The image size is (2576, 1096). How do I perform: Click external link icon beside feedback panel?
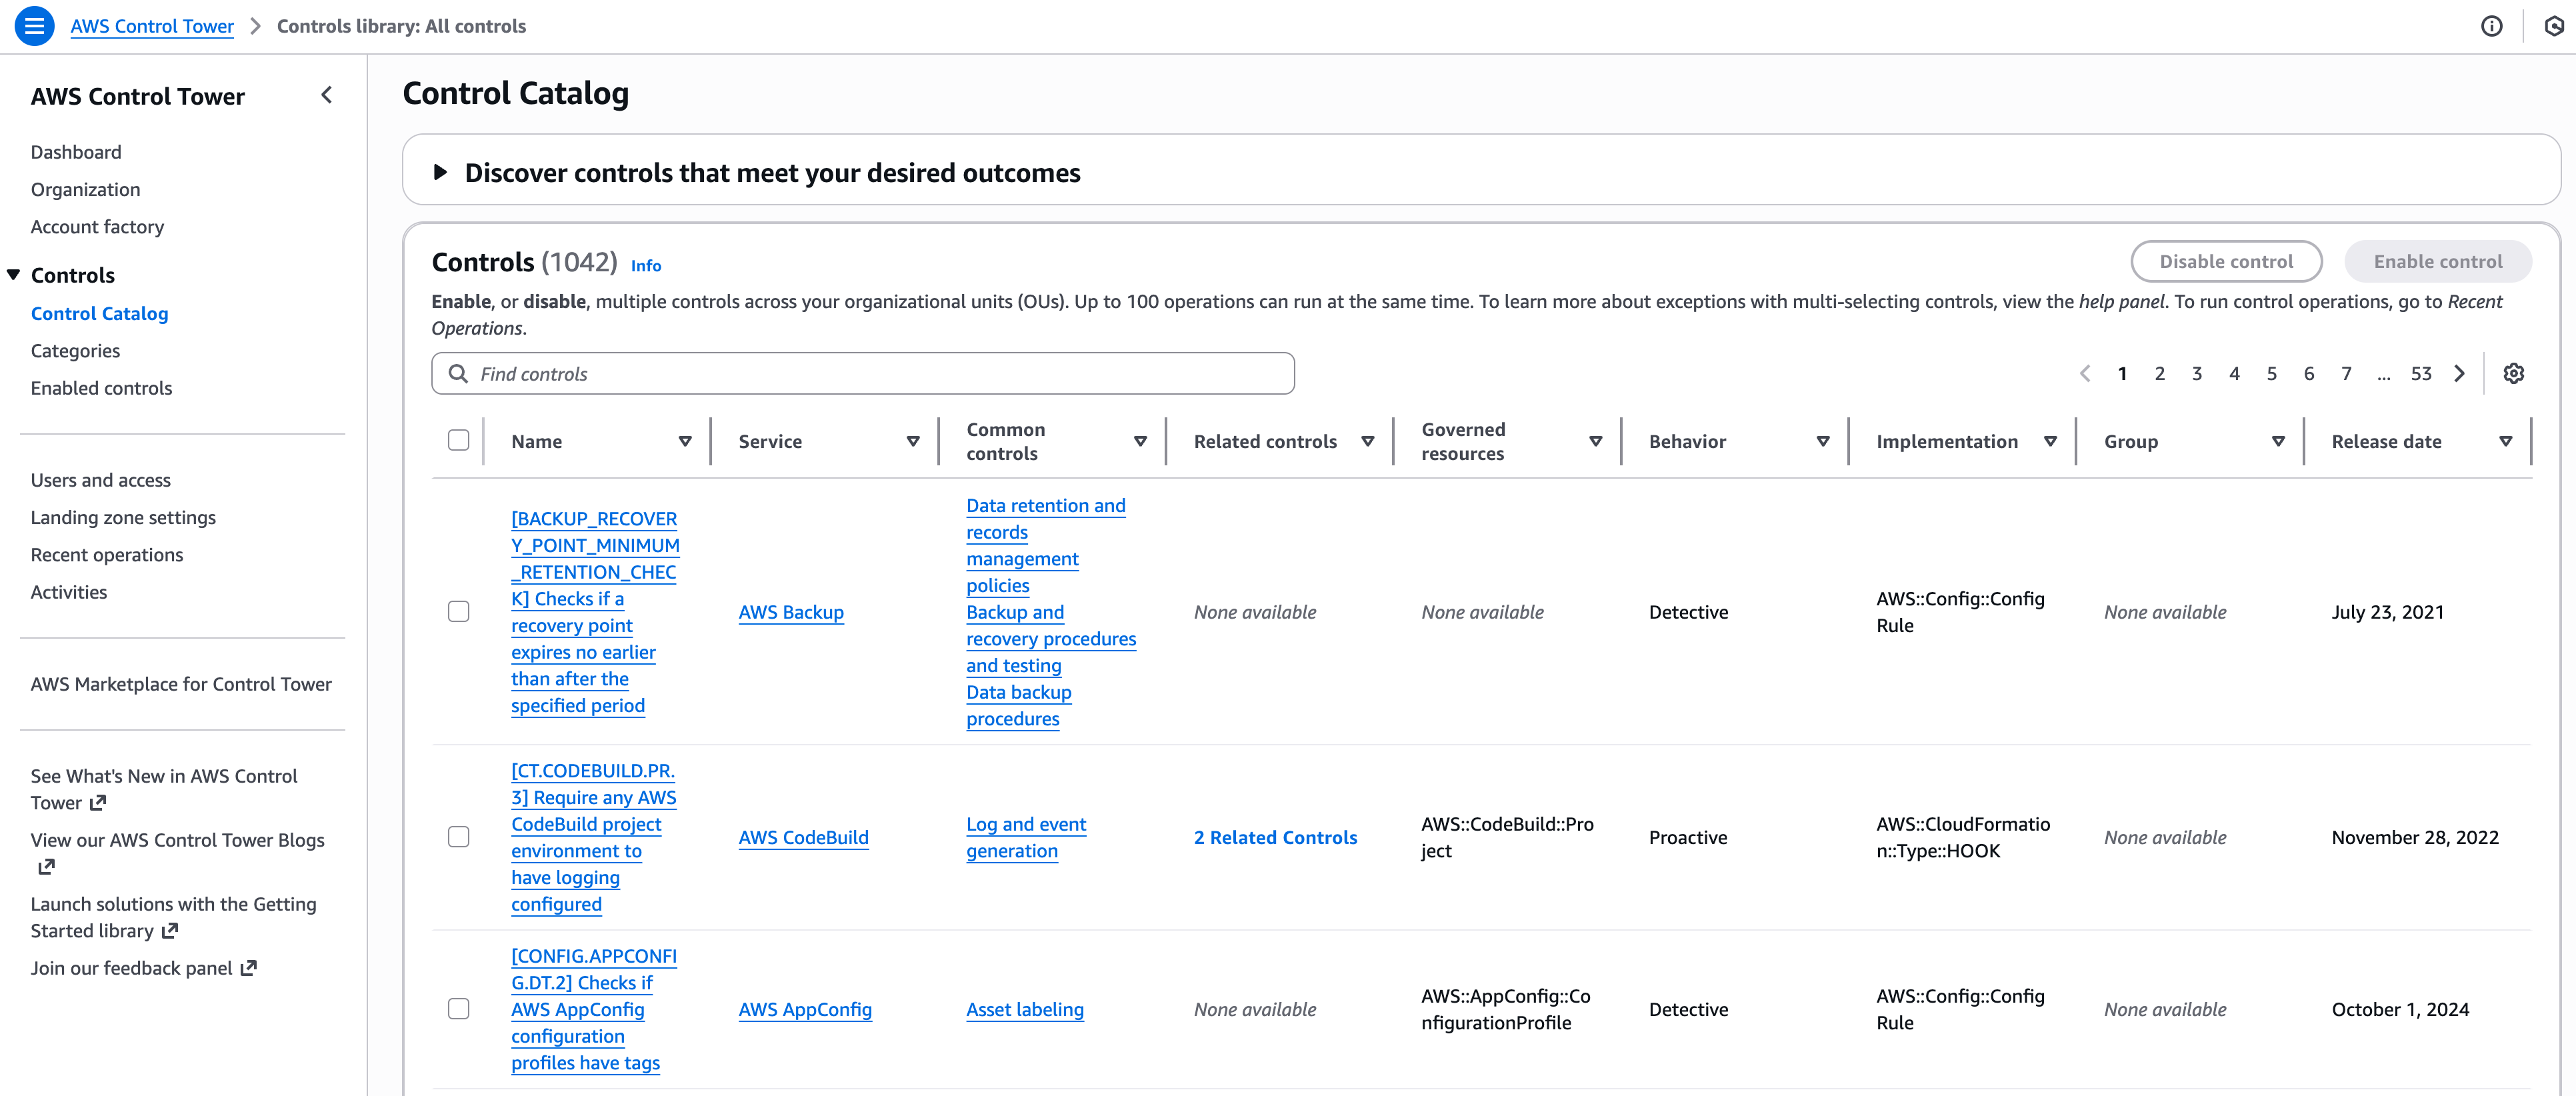[x=249, y=968]
